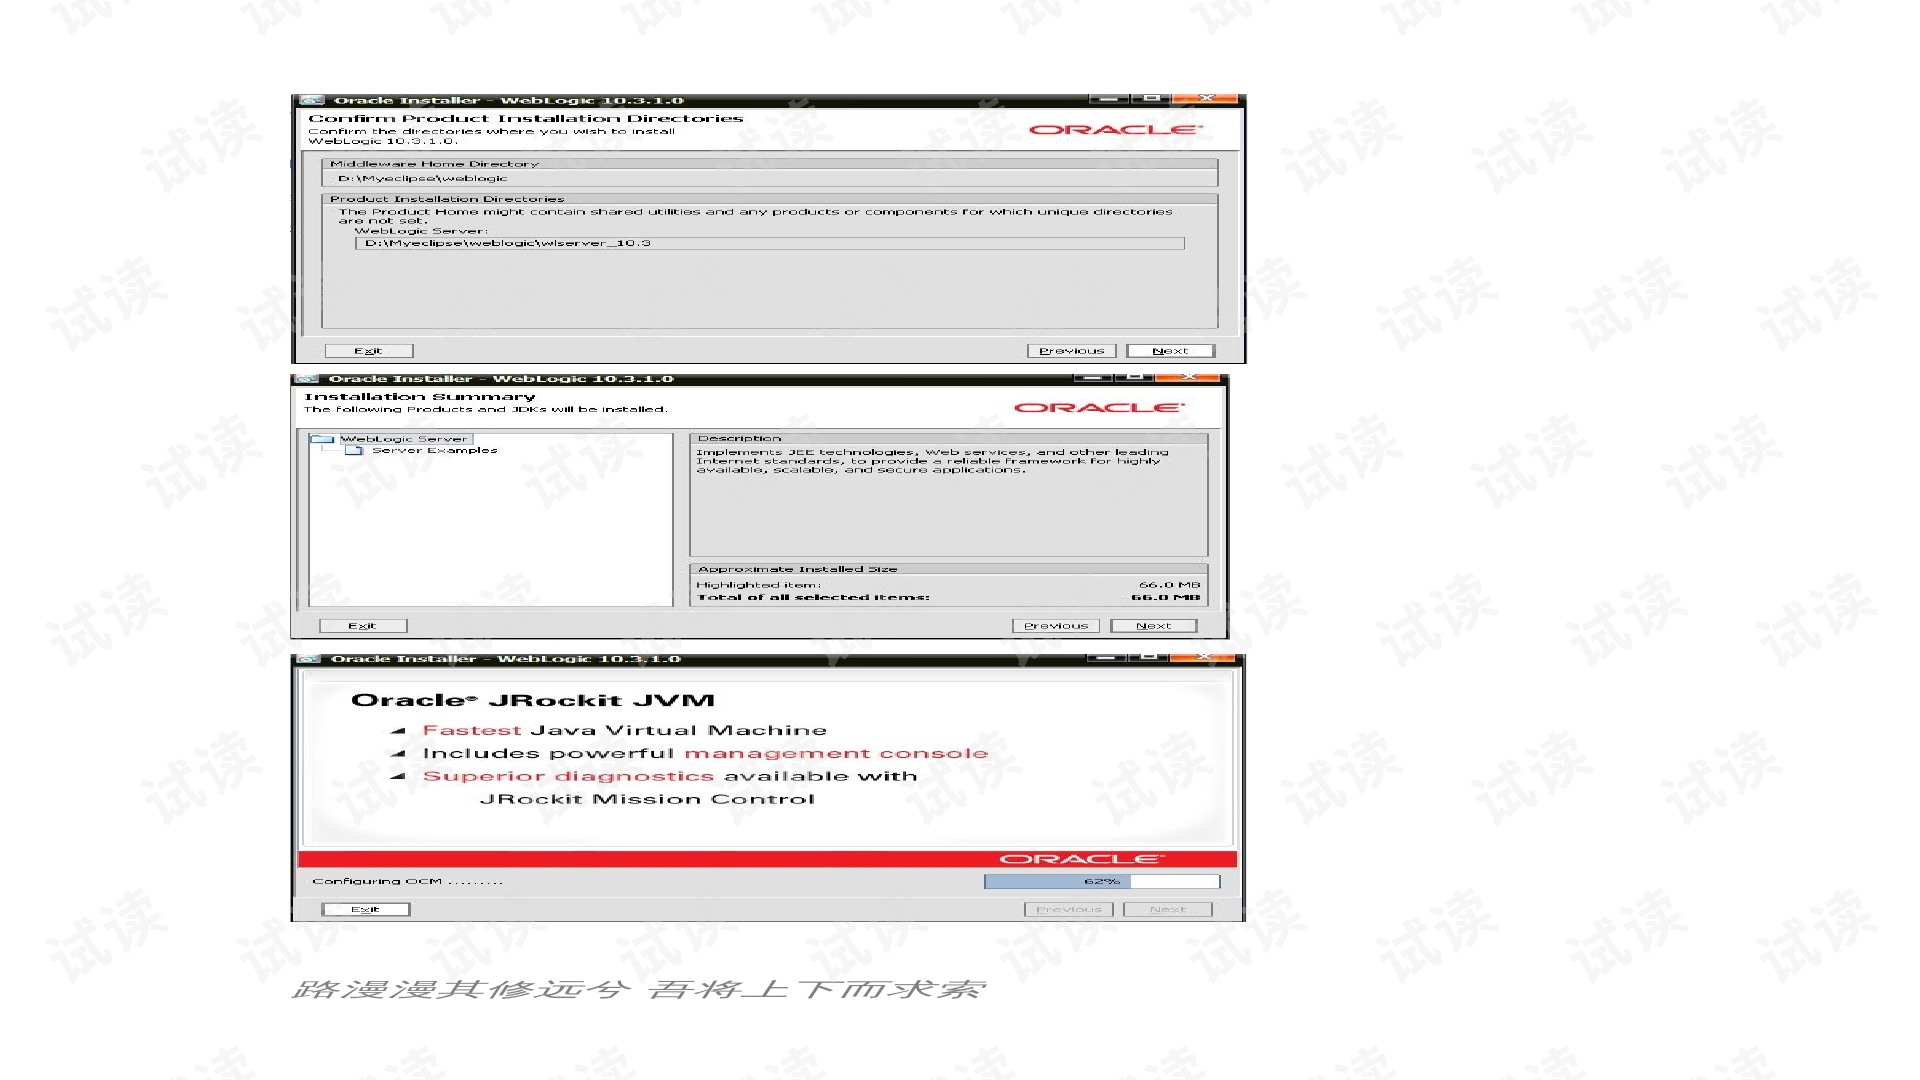Minimize the Confirm Product Installation Directories window
Screen dimensions: 1920x1080
point(1108,99)
